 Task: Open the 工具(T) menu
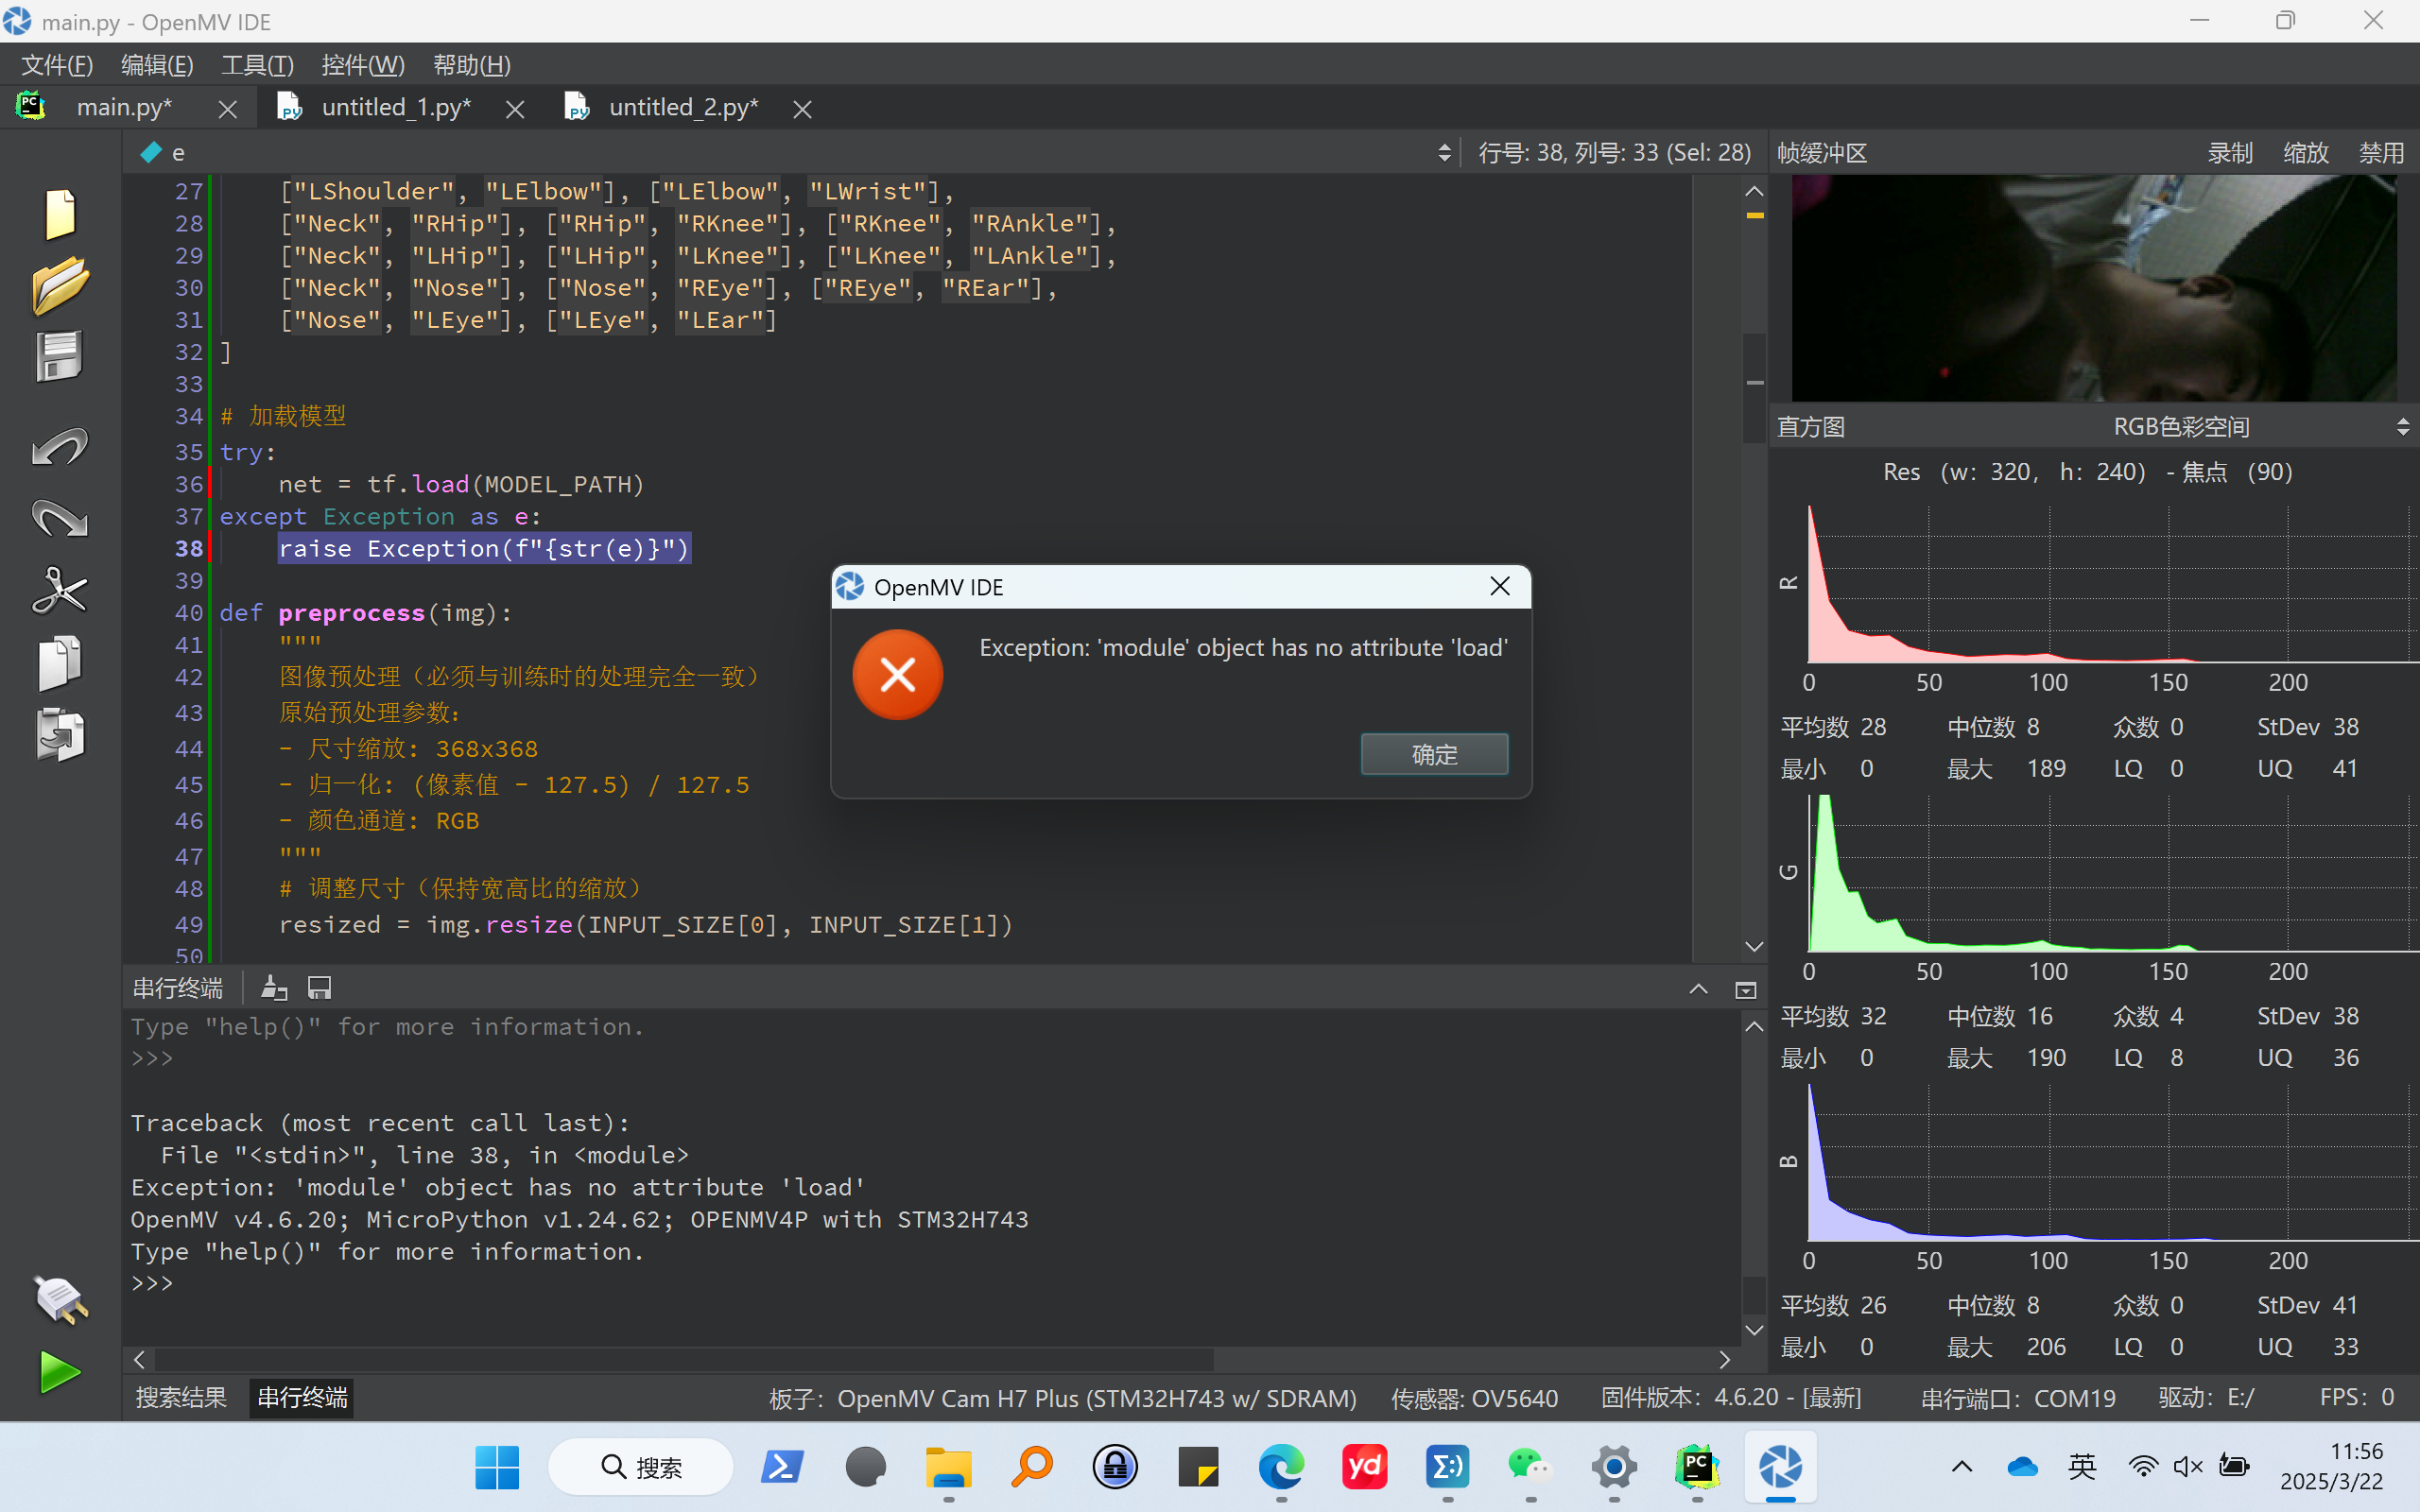[x=257, y=65]
